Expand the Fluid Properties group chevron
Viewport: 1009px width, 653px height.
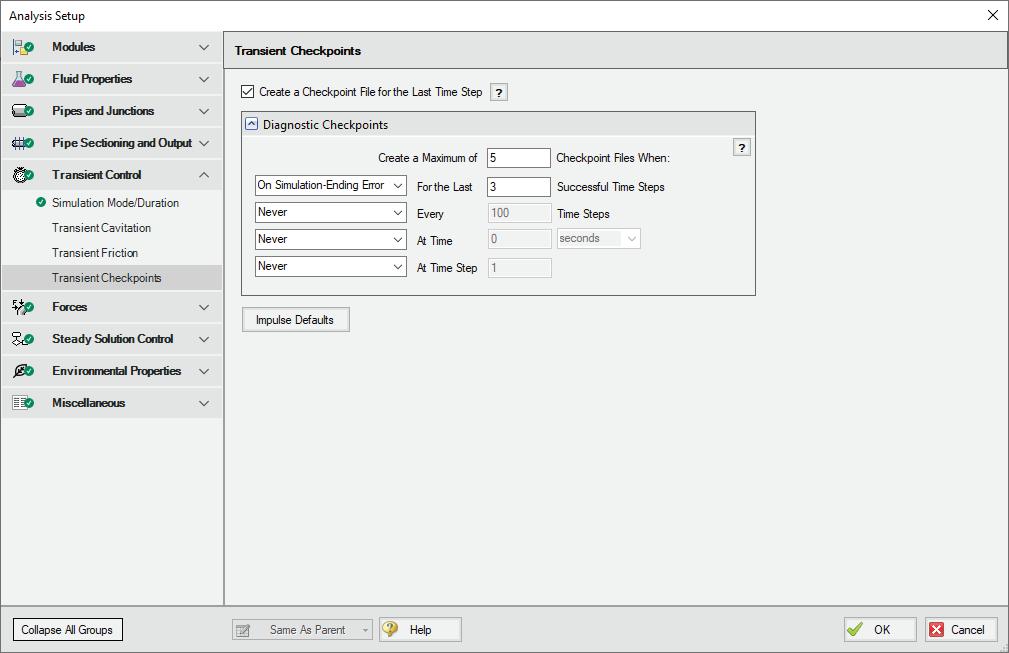click(204, 79)
